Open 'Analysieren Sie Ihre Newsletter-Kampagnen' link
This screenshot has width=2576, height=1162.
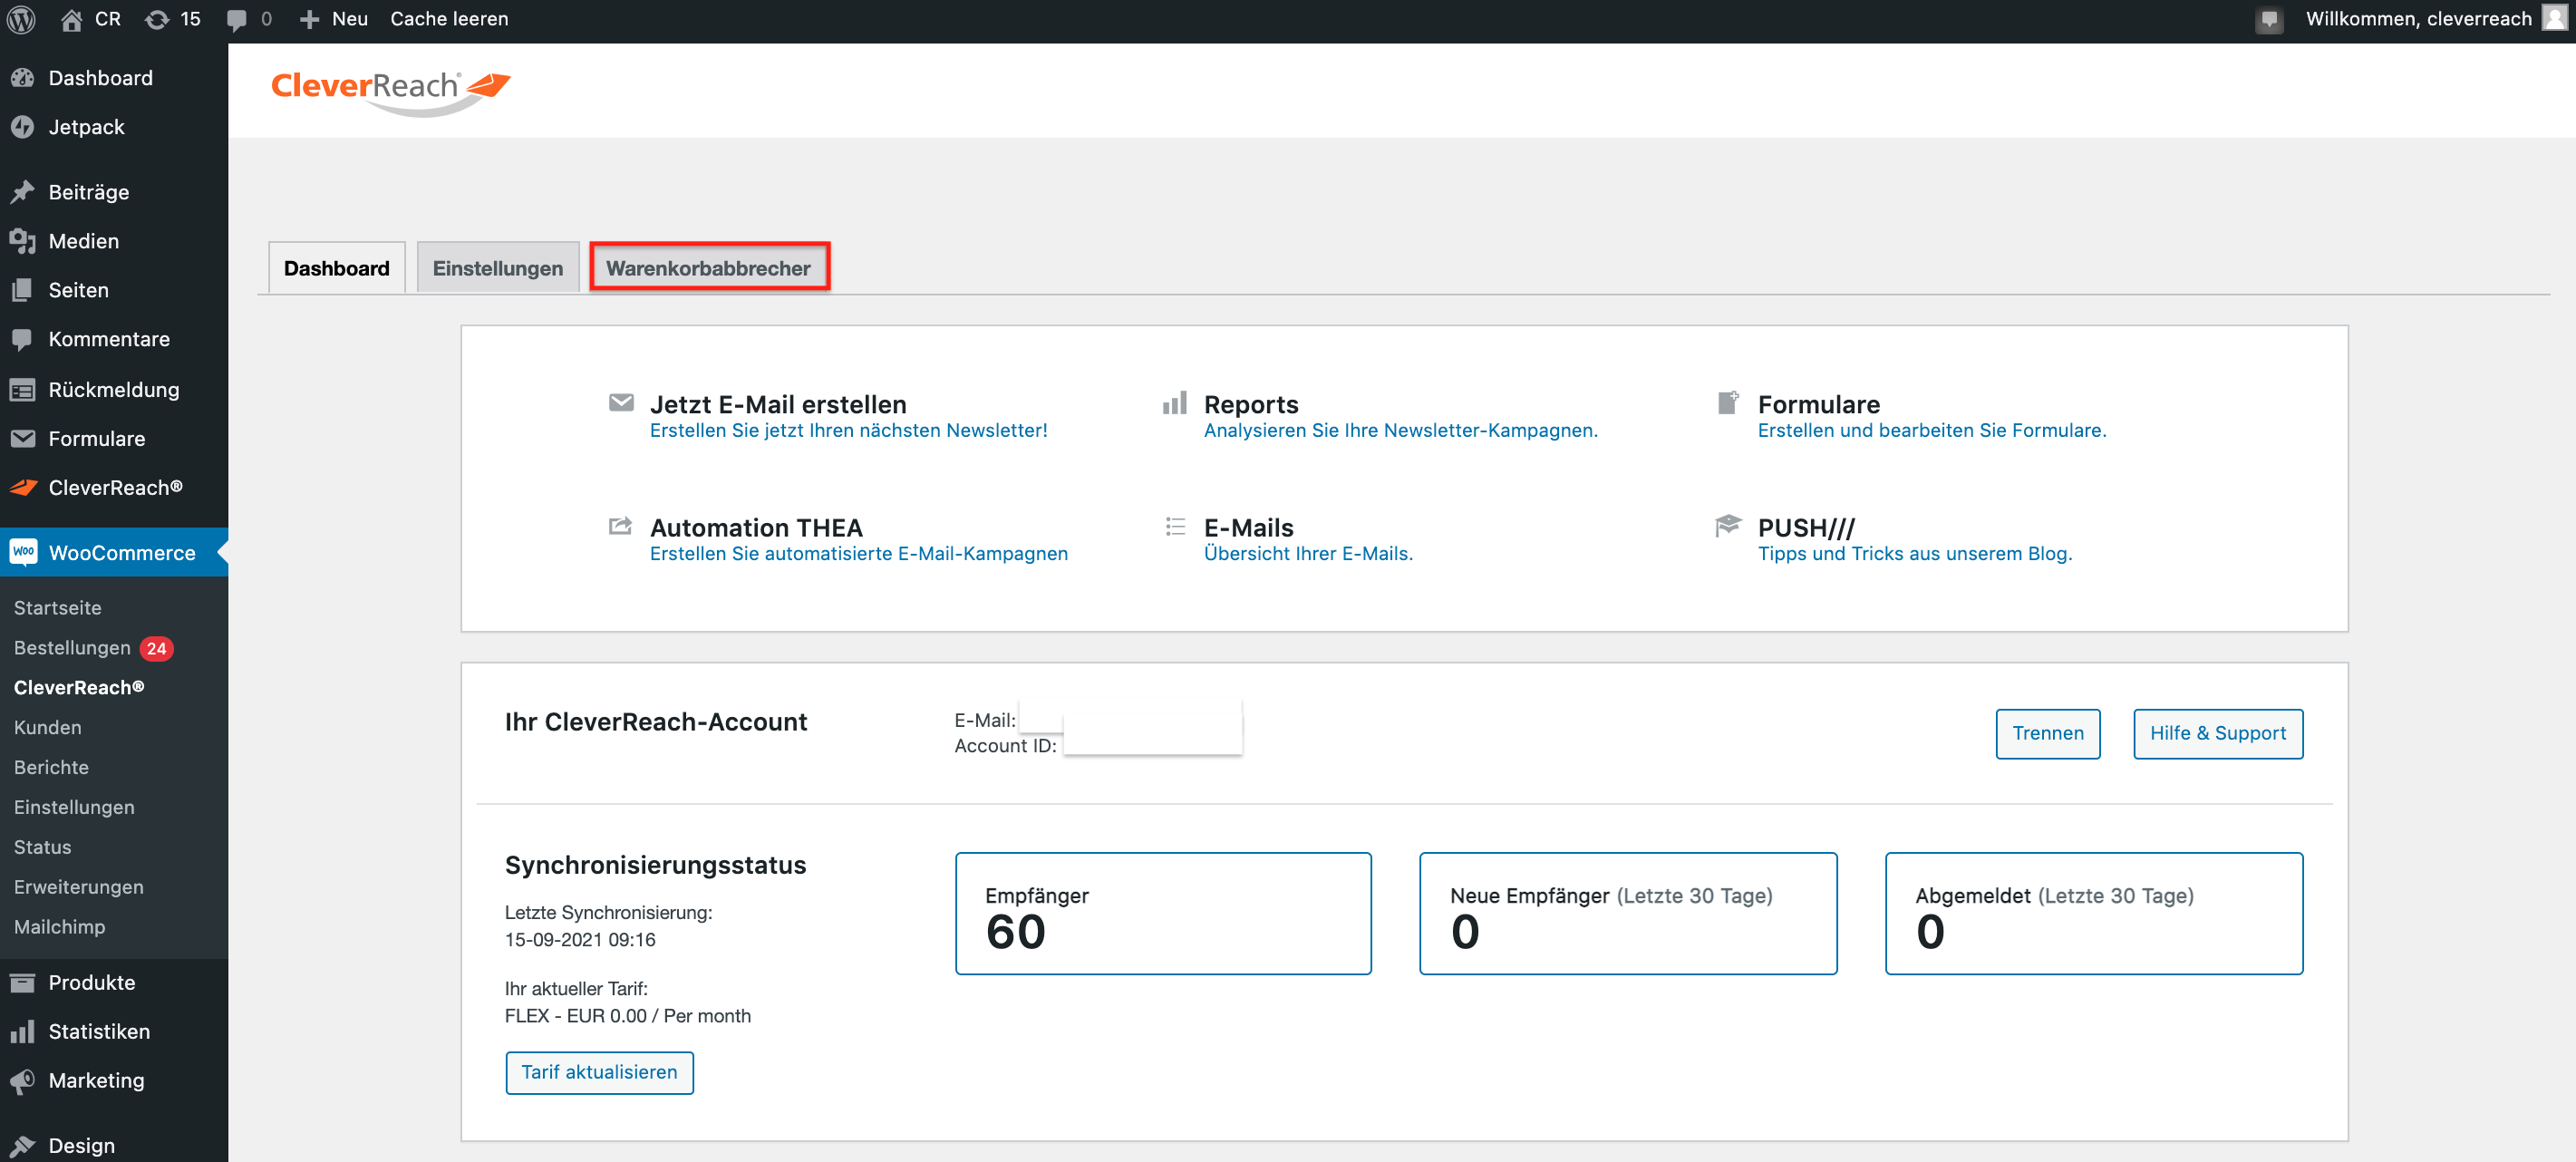pos(1400,430)
